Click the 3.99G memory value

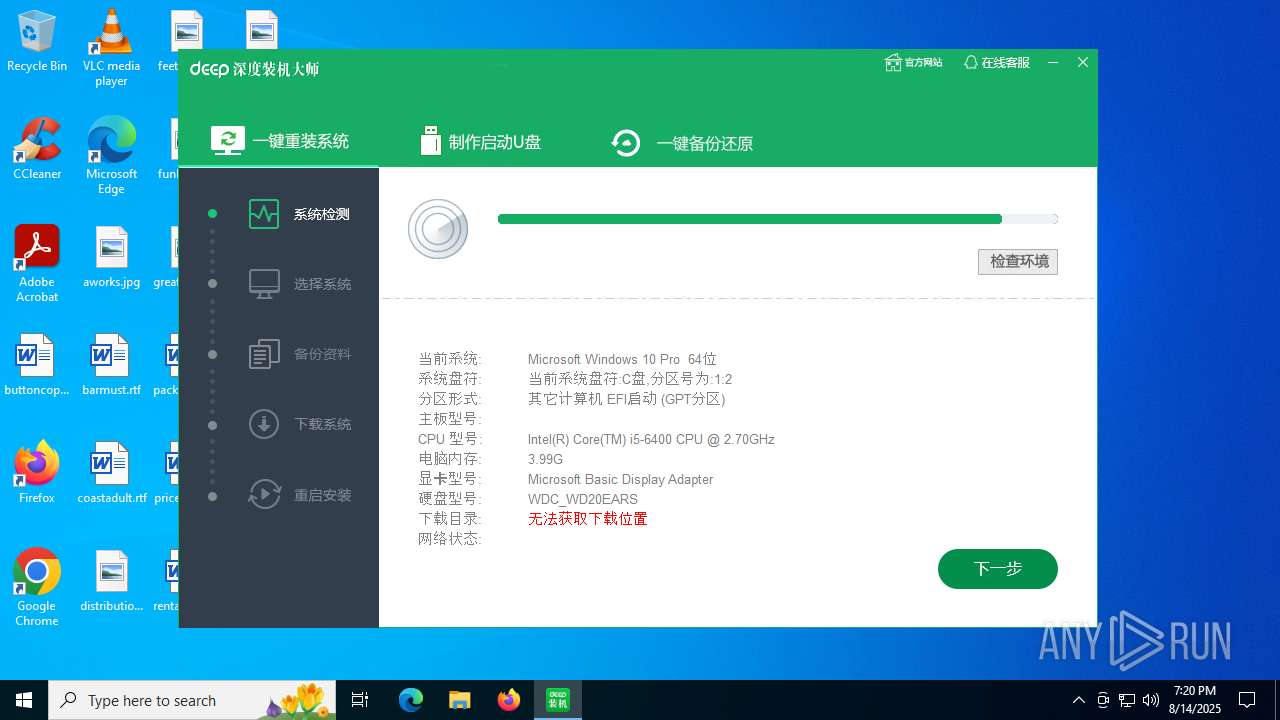pos(545,459)
